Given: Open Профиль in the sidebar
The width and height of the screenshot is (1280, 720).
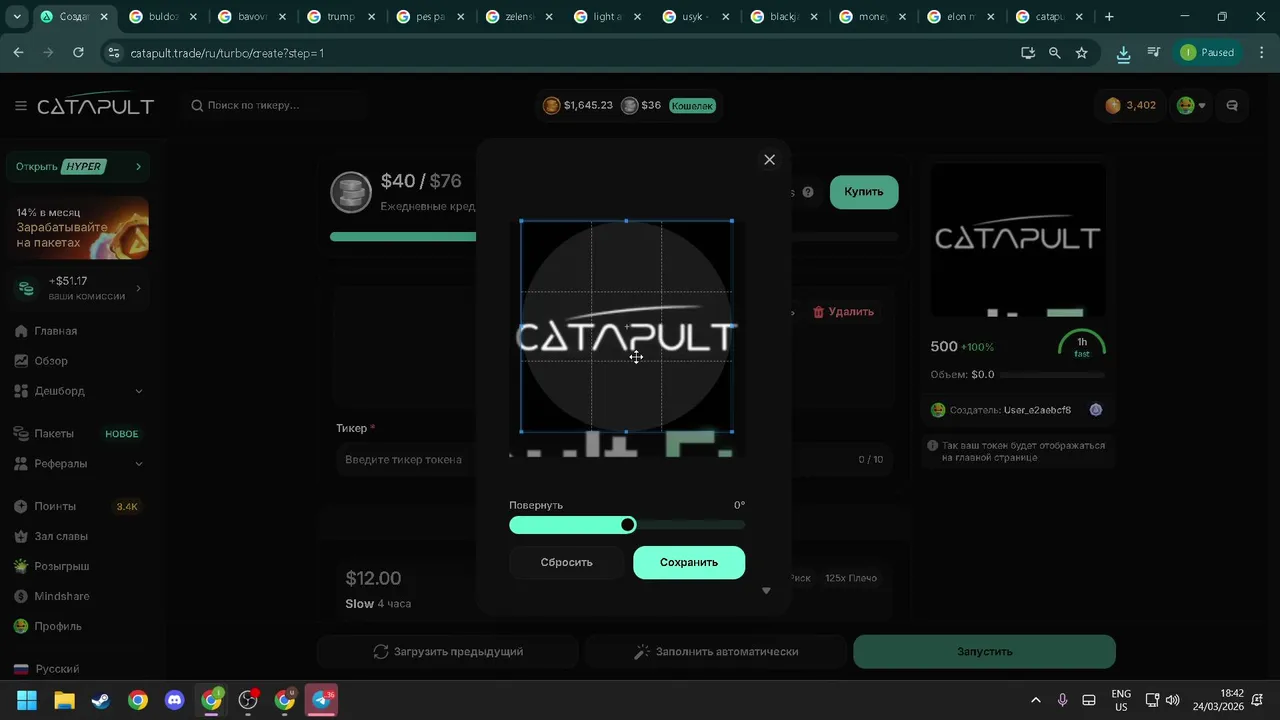Looking at the screenshot, I should pos(58,627).
